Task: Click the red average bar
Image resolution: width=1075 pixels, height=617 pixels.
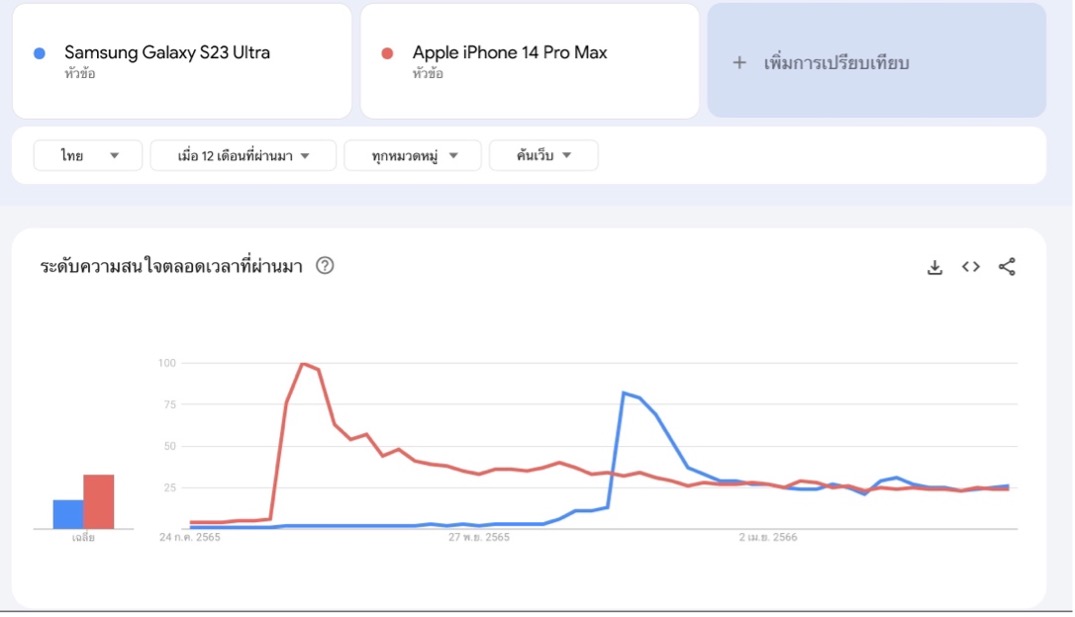Action: point(99,502)
